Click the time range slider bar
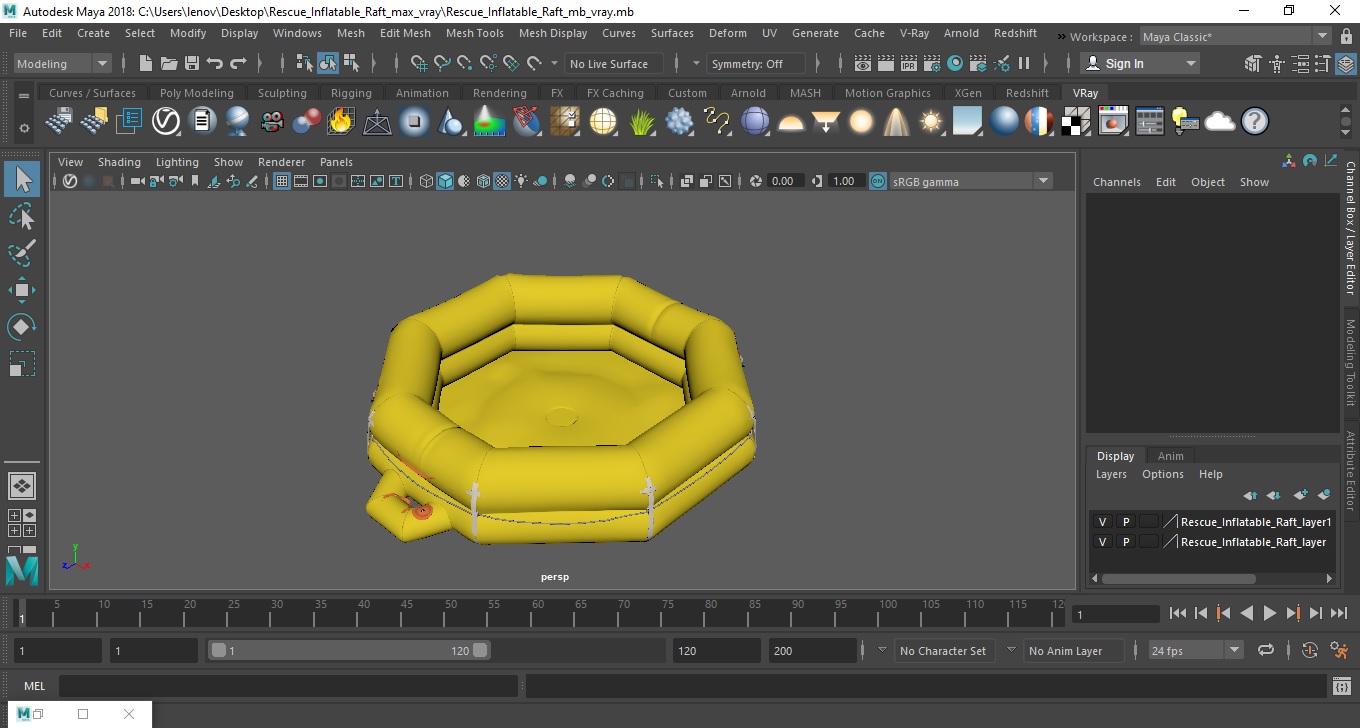The image size is (1360, 728). [349, 650]
